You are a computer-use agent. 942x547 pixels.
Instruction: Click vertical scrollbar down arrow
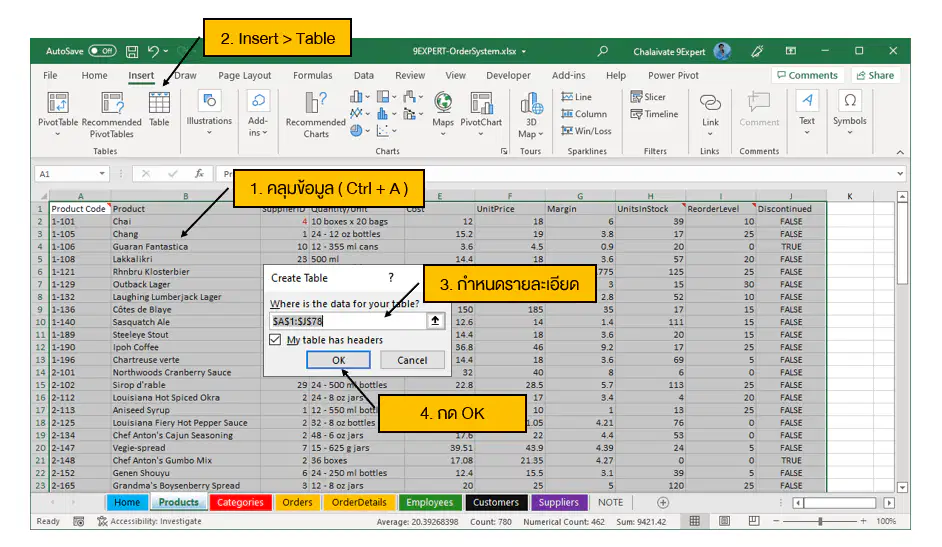tap(902, 487)
